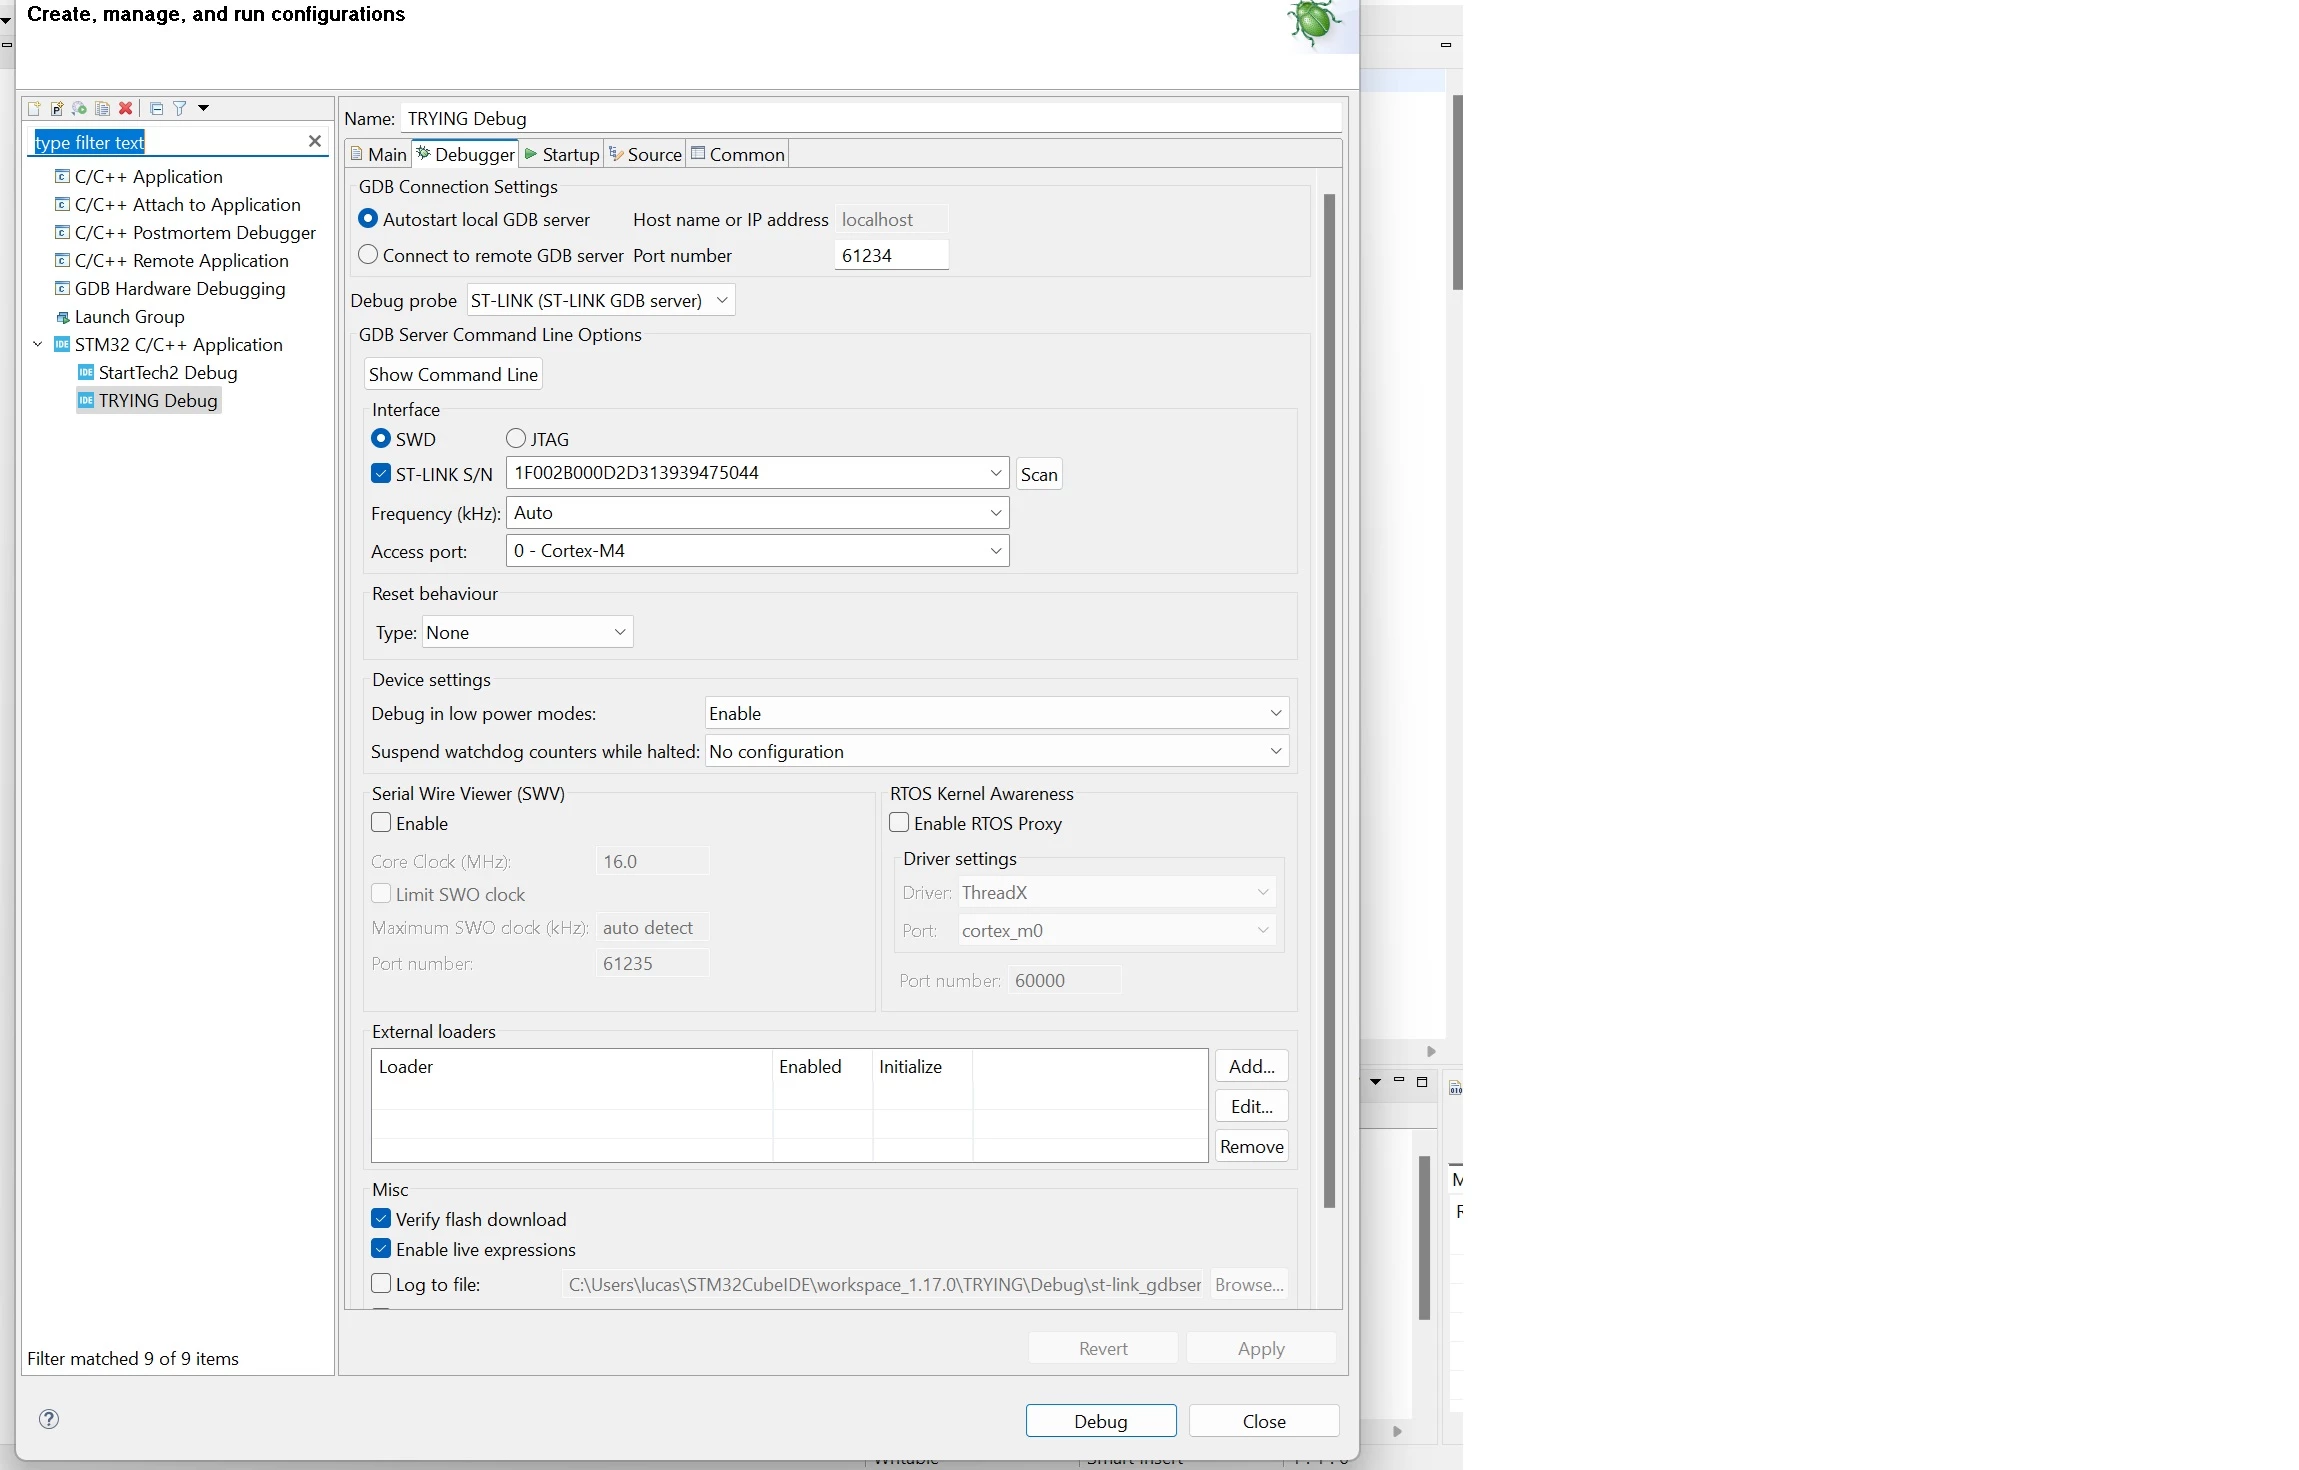Click Remove for external loaders
Screen dimensions: 2299x1470
[1252, 1146]
